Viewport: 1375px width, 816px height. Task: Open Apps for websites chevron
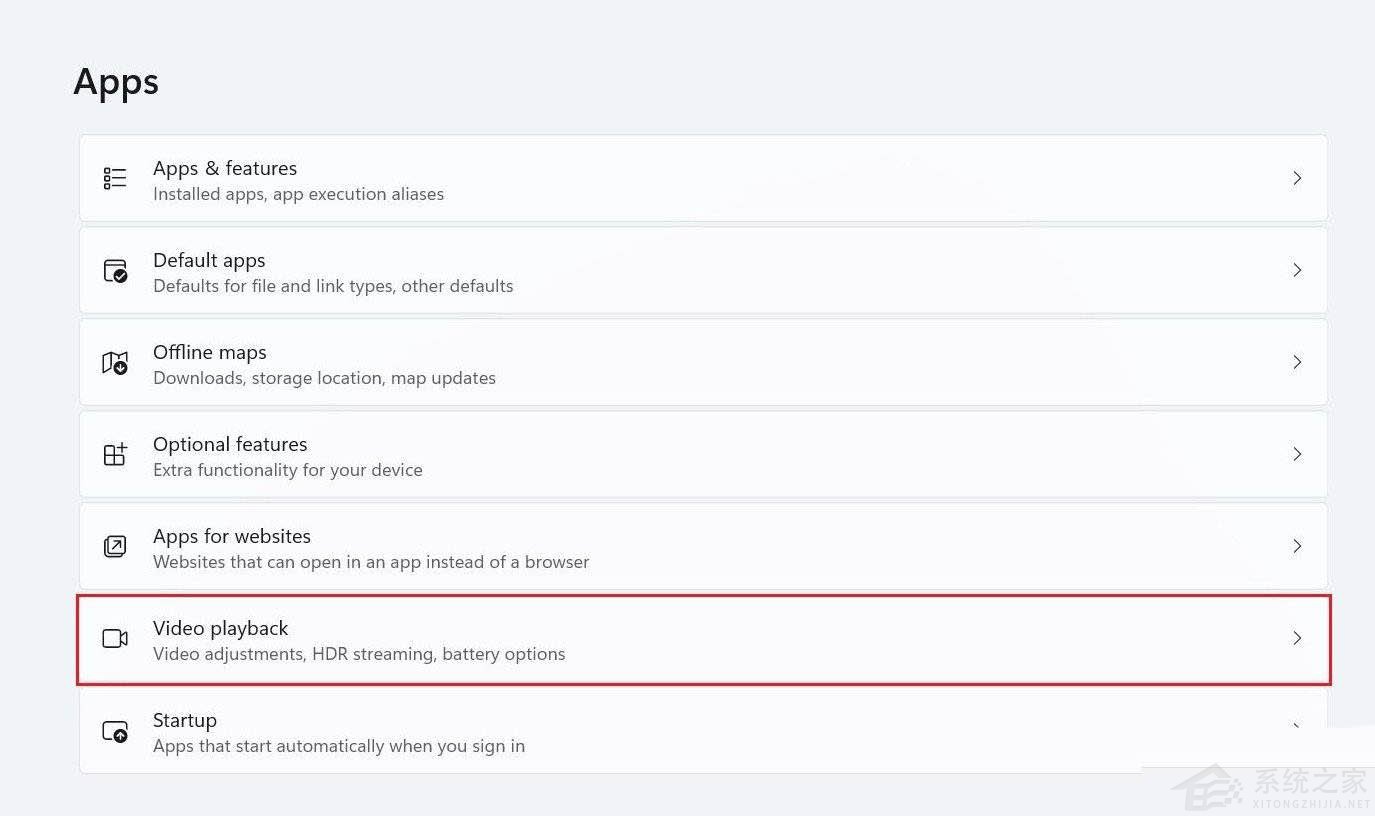click(x=1297, y=546)
